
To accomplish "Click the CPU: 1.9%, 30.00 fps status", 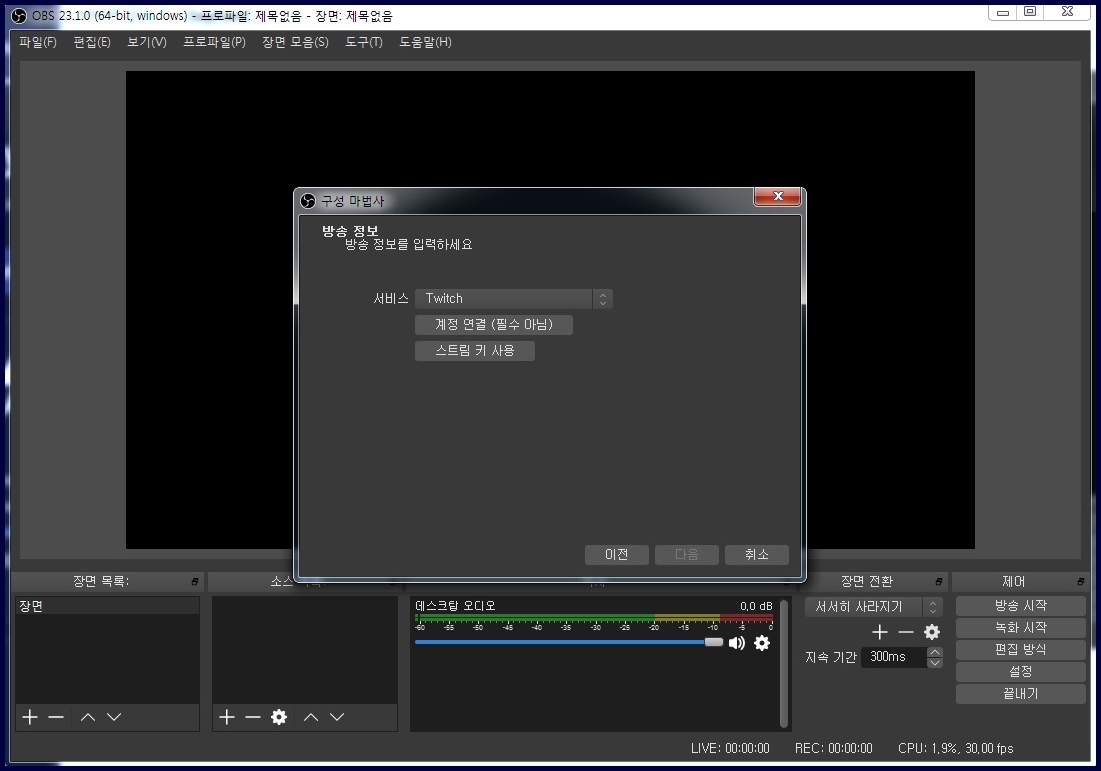I will point(956,749).
